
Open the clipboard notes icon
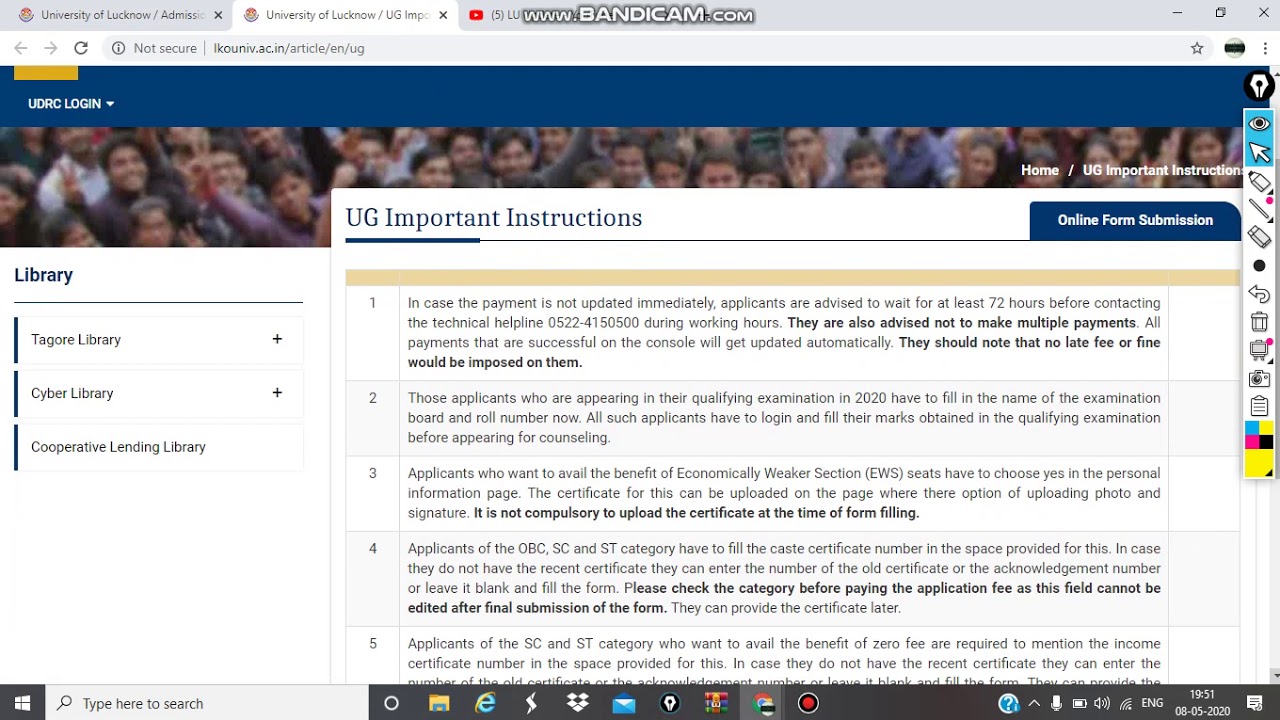(1259, 406)
